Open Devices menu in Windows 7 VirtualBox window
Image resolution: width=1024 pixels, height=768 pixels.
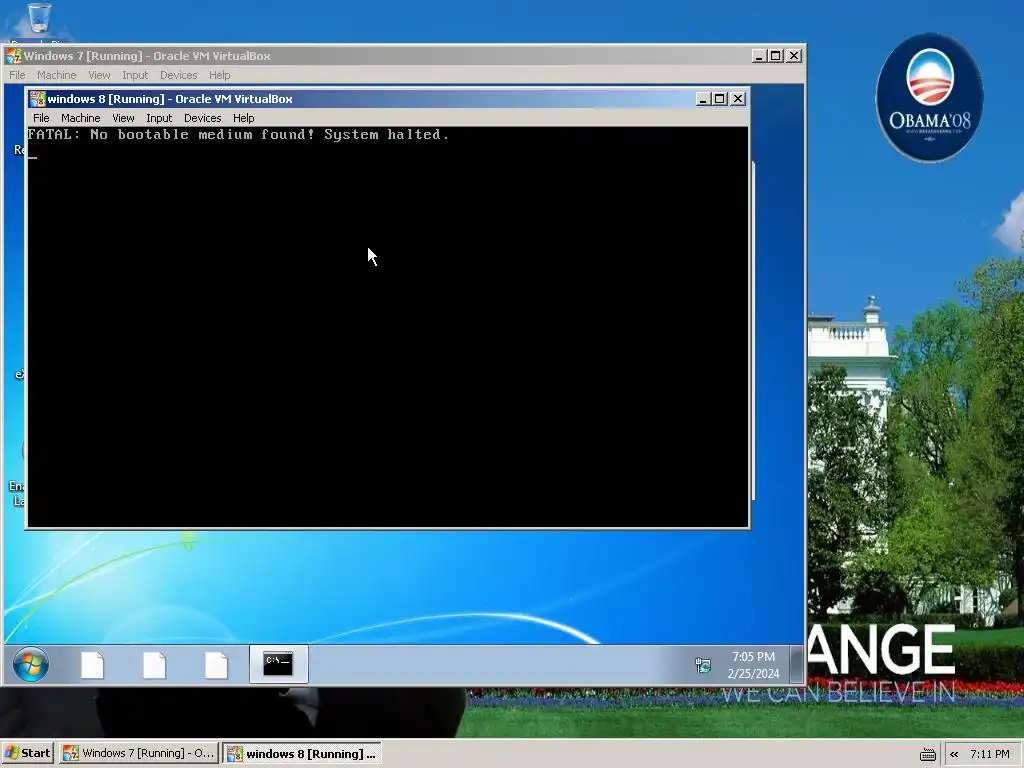[x=178, y=75]
